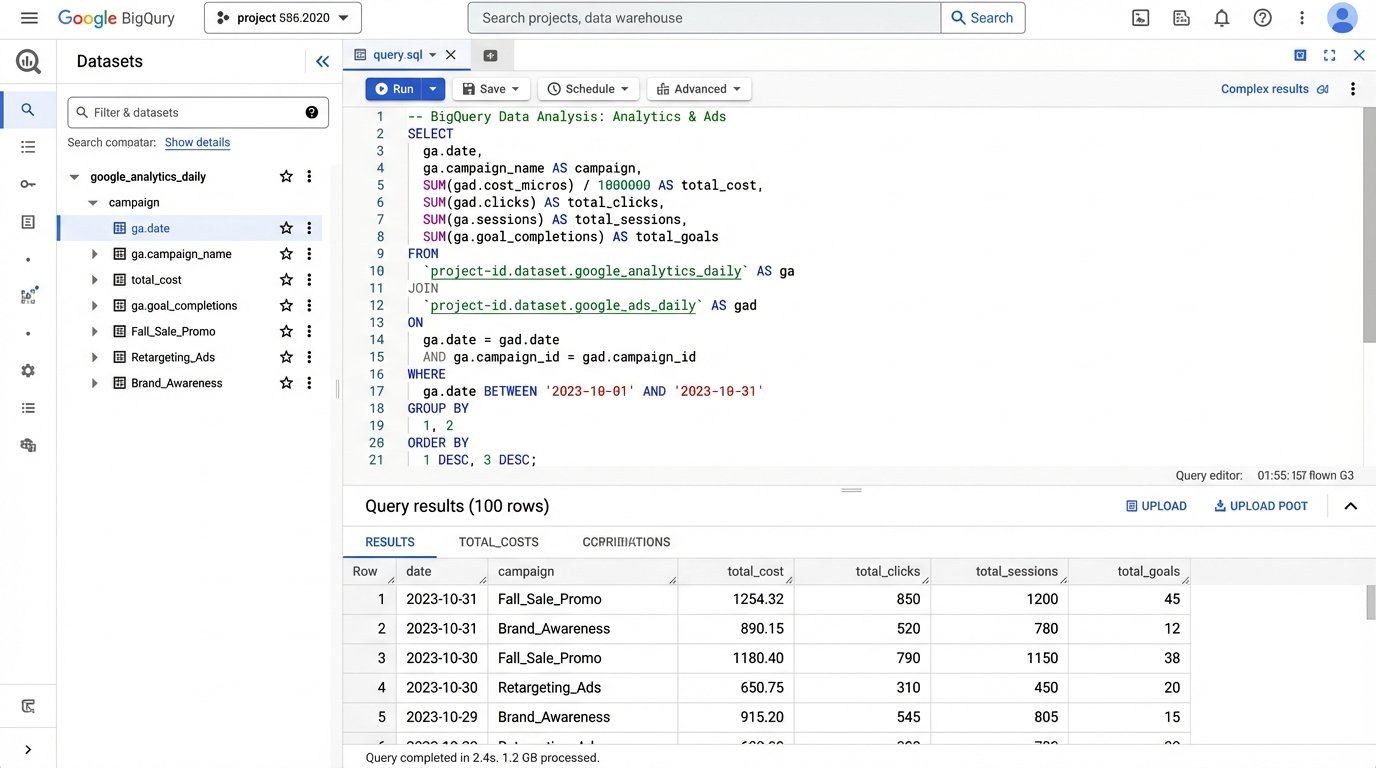Switch to the TOTAL_COSTS tab
This screenshot has width=1376, height=768.
pyautogui.click(x=498, y=541)
